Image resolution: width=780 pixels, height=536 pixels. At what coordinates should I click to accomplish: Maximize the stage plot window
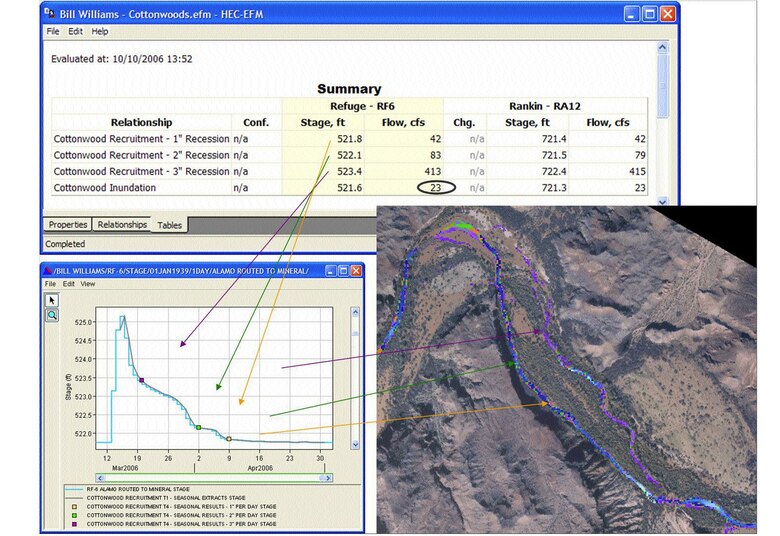pos(343,271)
